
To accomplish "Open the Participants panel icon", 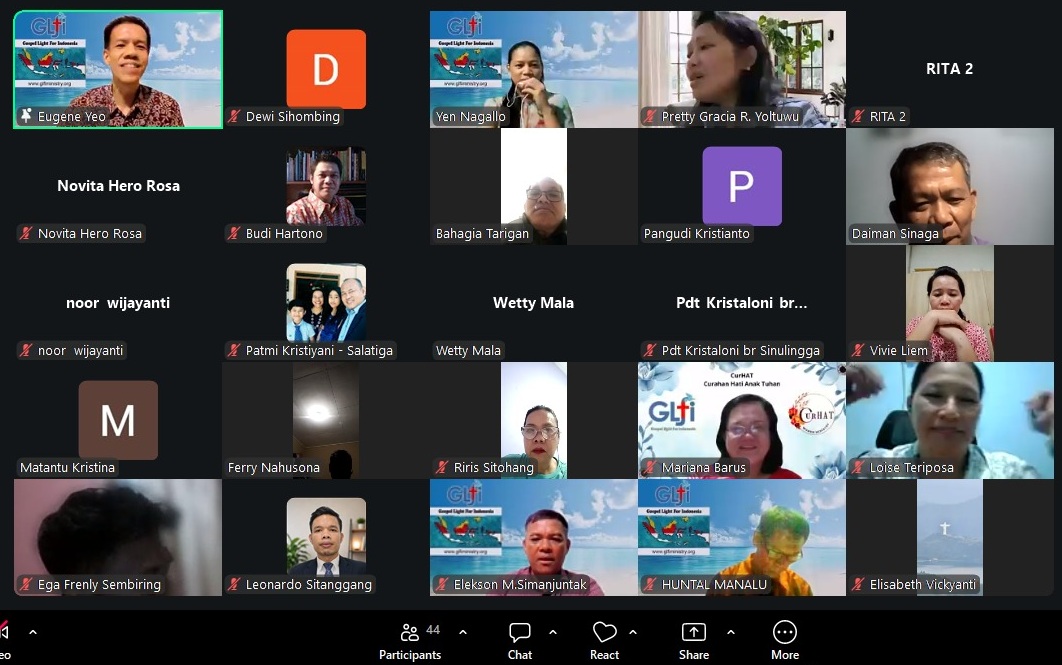I will coord(410,632).
